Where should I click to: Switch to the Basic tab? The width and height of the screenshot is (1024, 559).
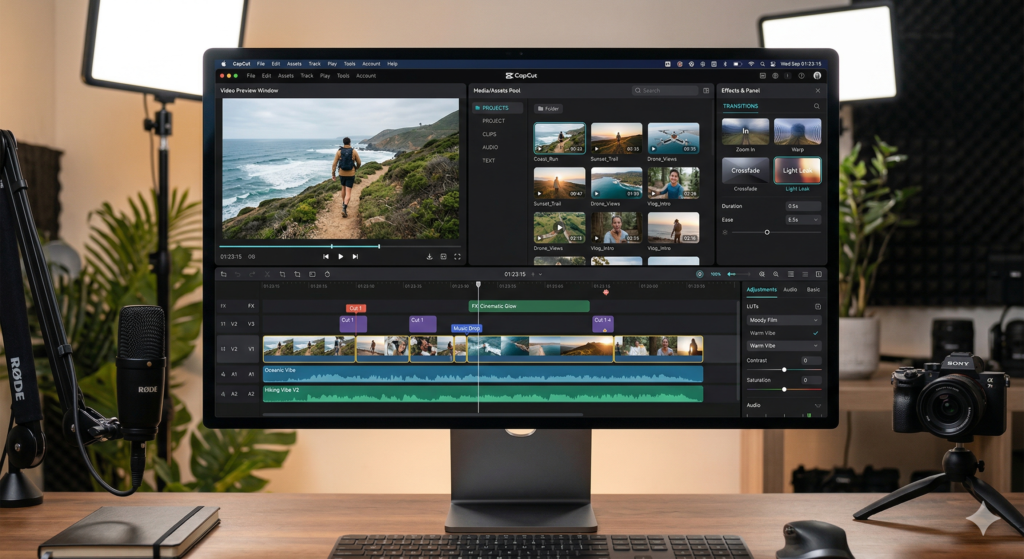[813, 289]
